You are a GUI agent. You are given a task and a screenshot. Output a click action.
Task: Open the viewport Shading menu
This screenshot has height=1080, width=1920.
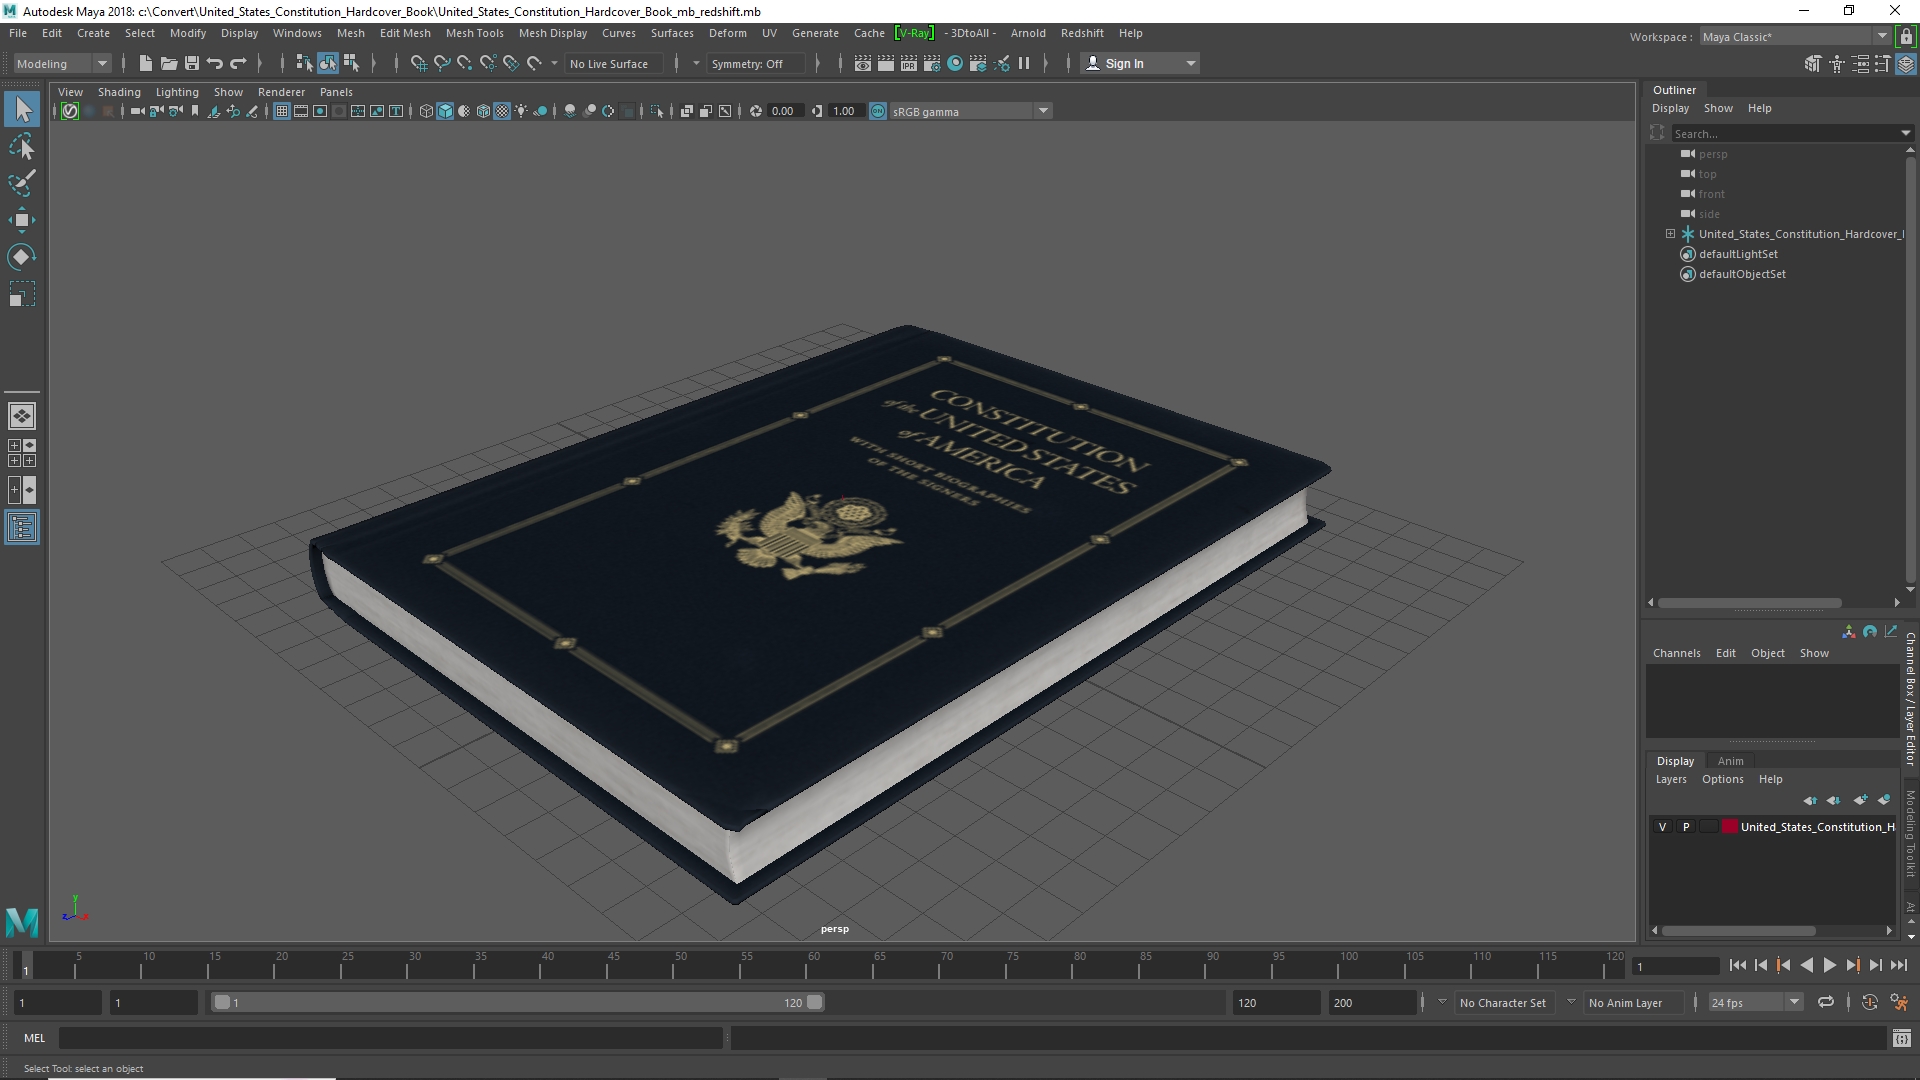pyautogui.click(x=119, y=92)
